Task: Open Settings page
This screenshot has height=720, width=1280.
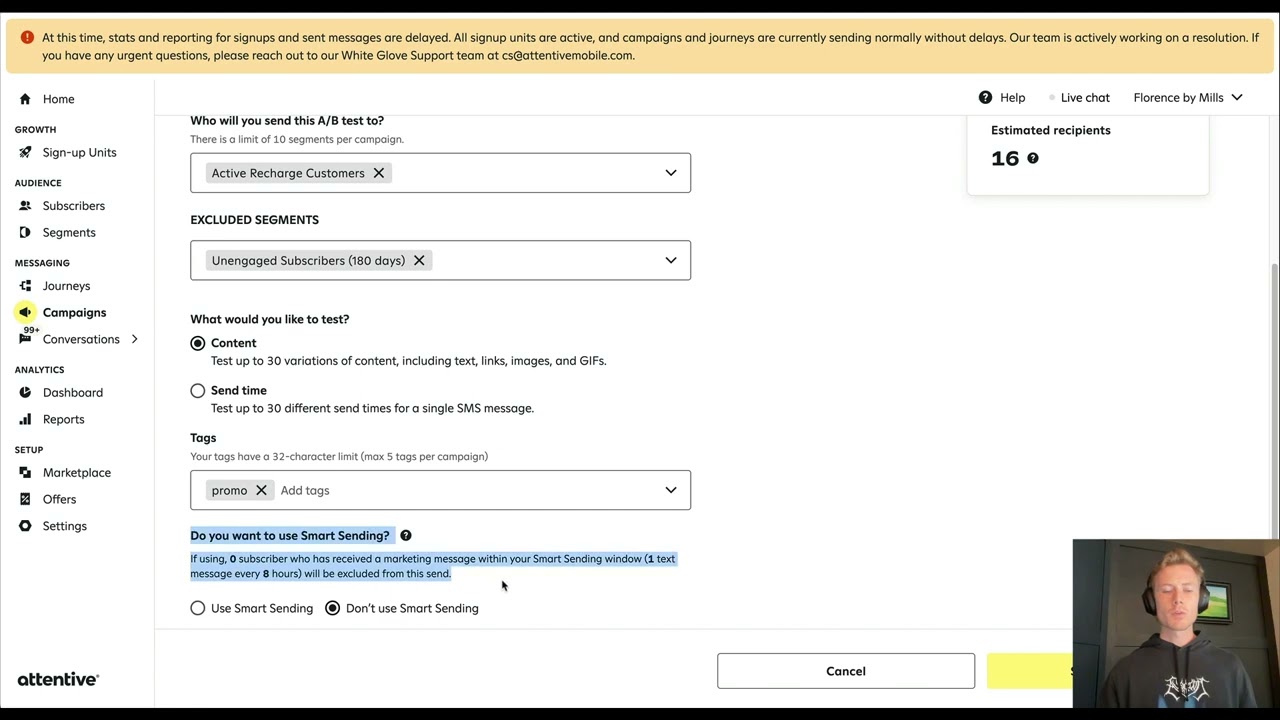Action: (x=65, y=526)
